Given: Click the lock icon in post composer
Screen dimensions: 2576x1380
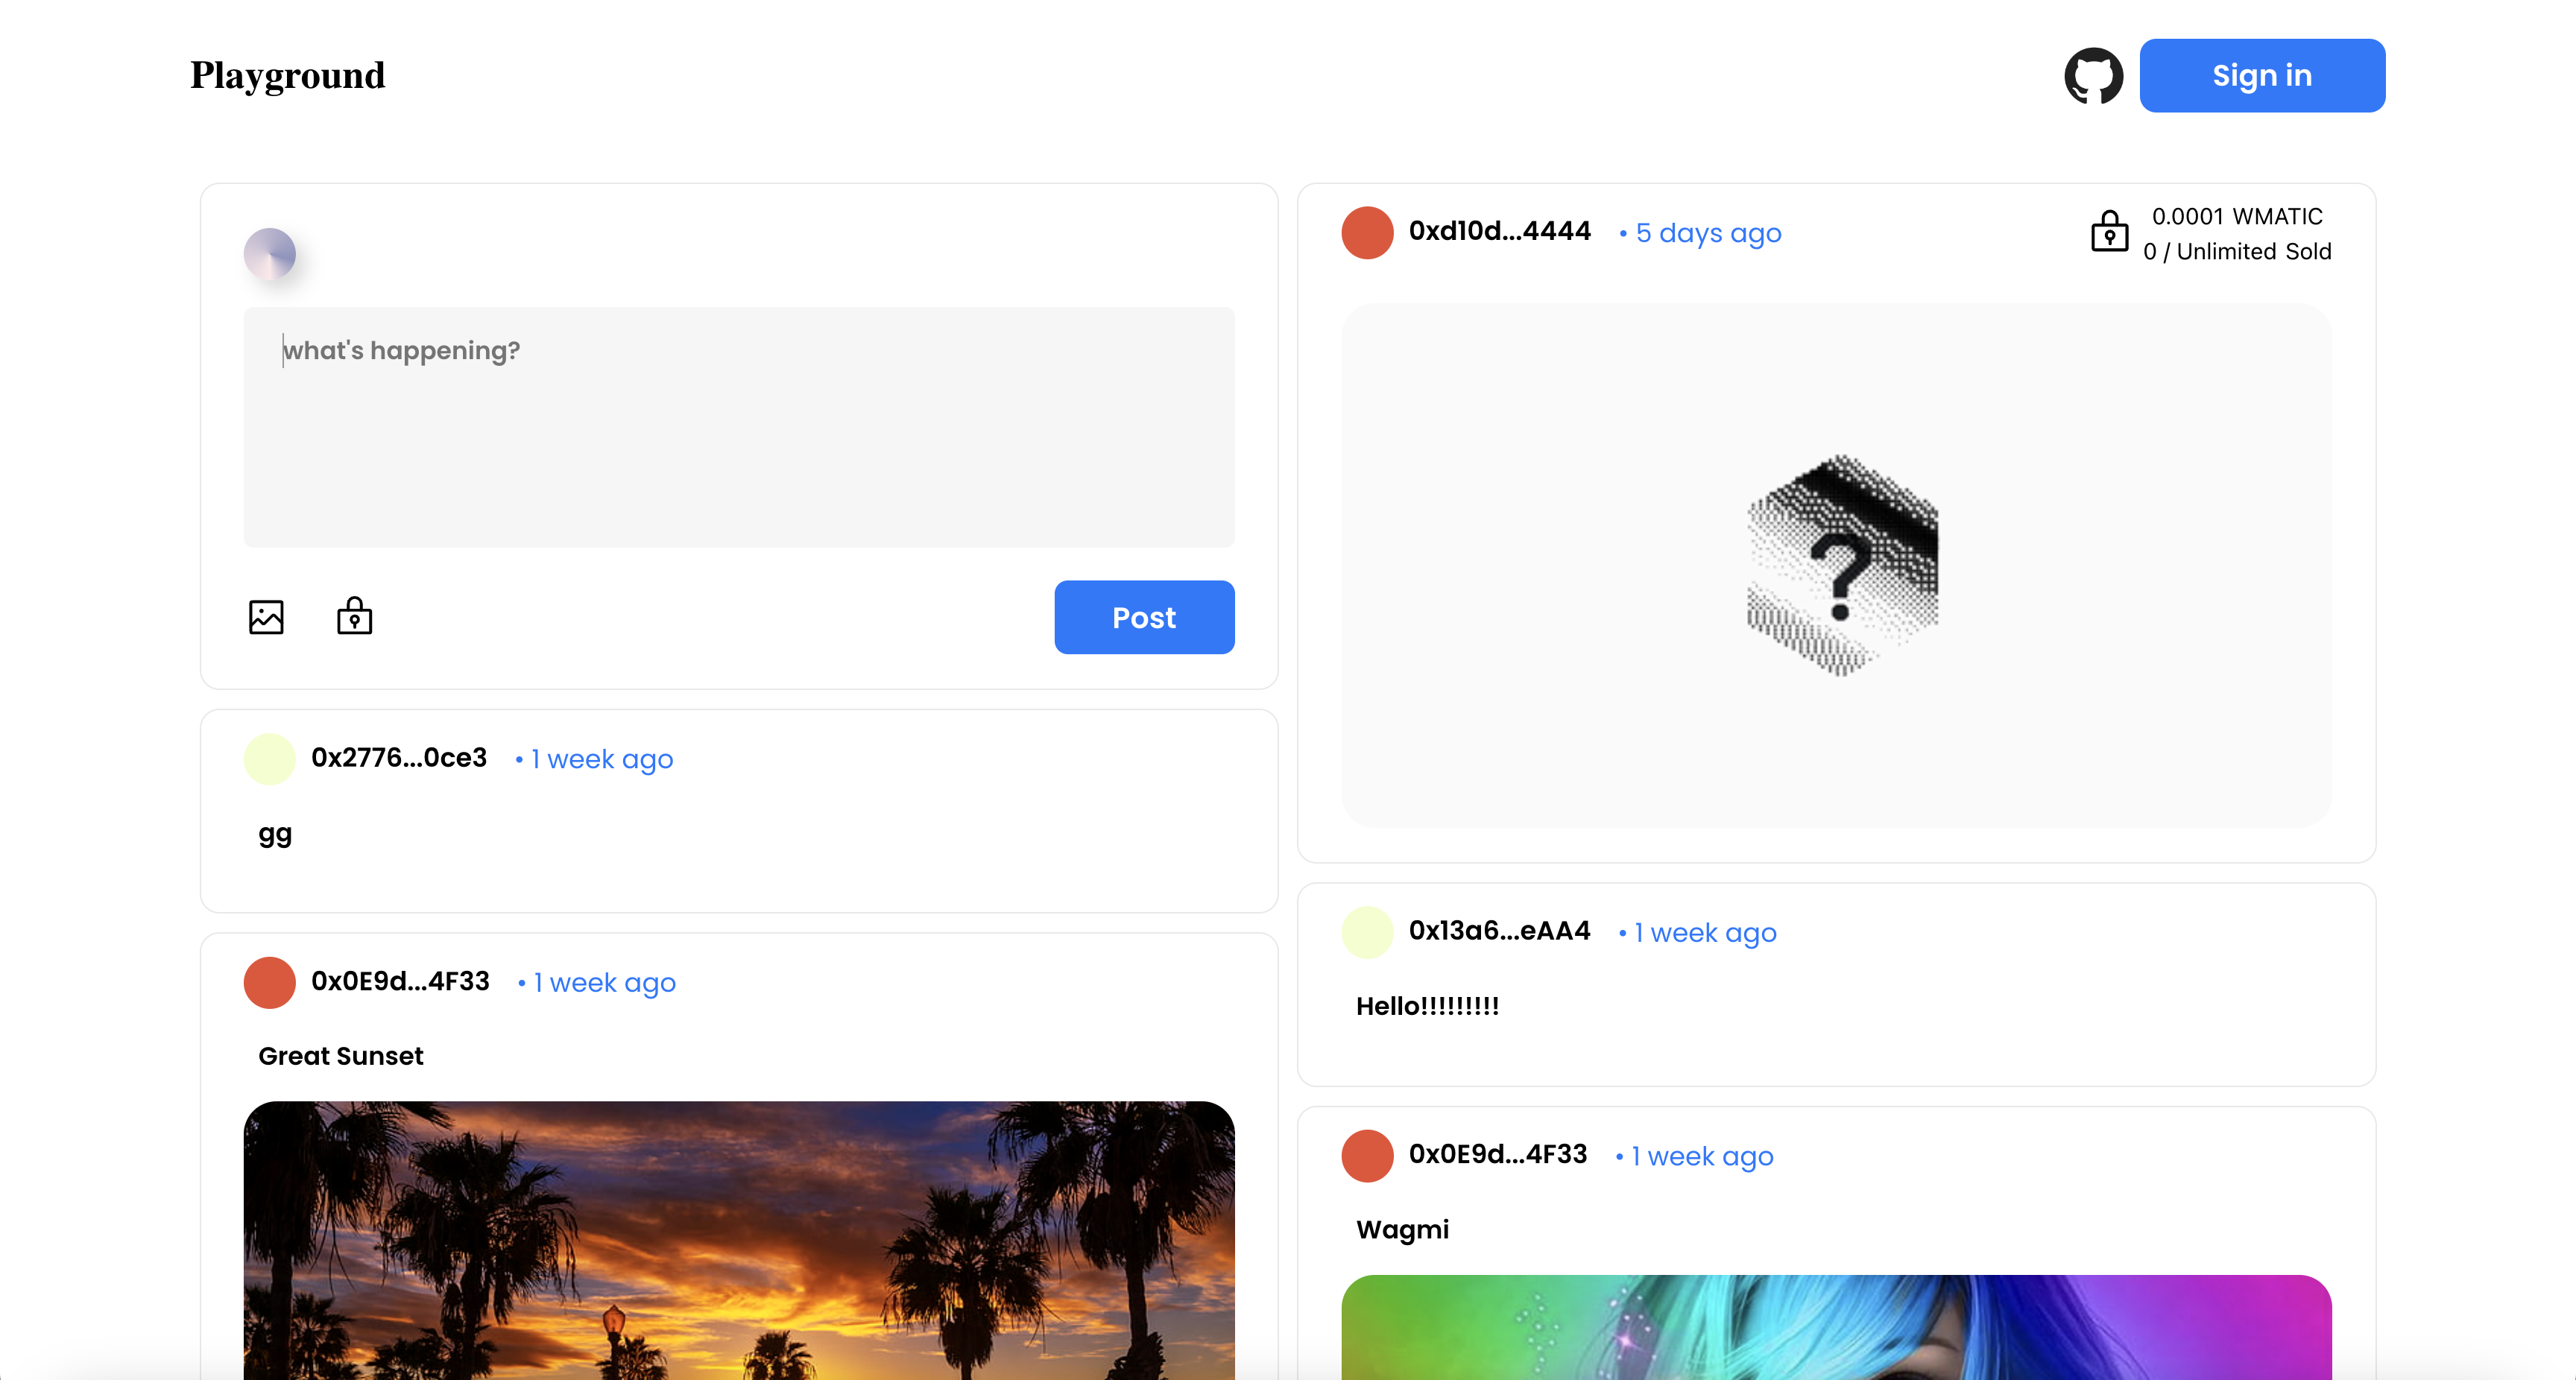Looking at the screenshot, I should (354, 616).
